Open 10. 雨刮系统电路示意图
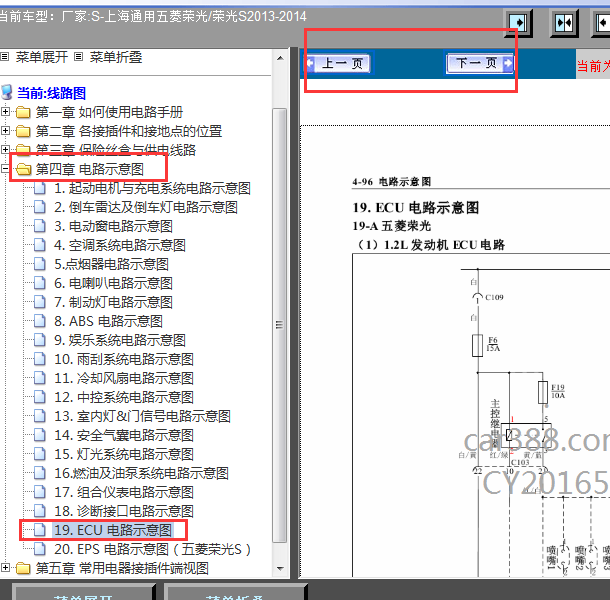 (124, 360)
